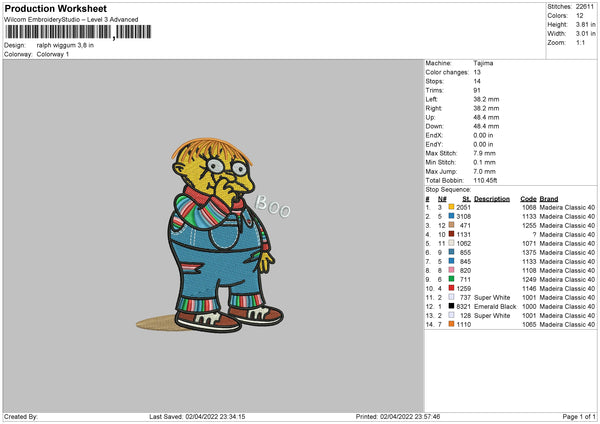Pick the orange swatch beside stitch count 1110

451,324
